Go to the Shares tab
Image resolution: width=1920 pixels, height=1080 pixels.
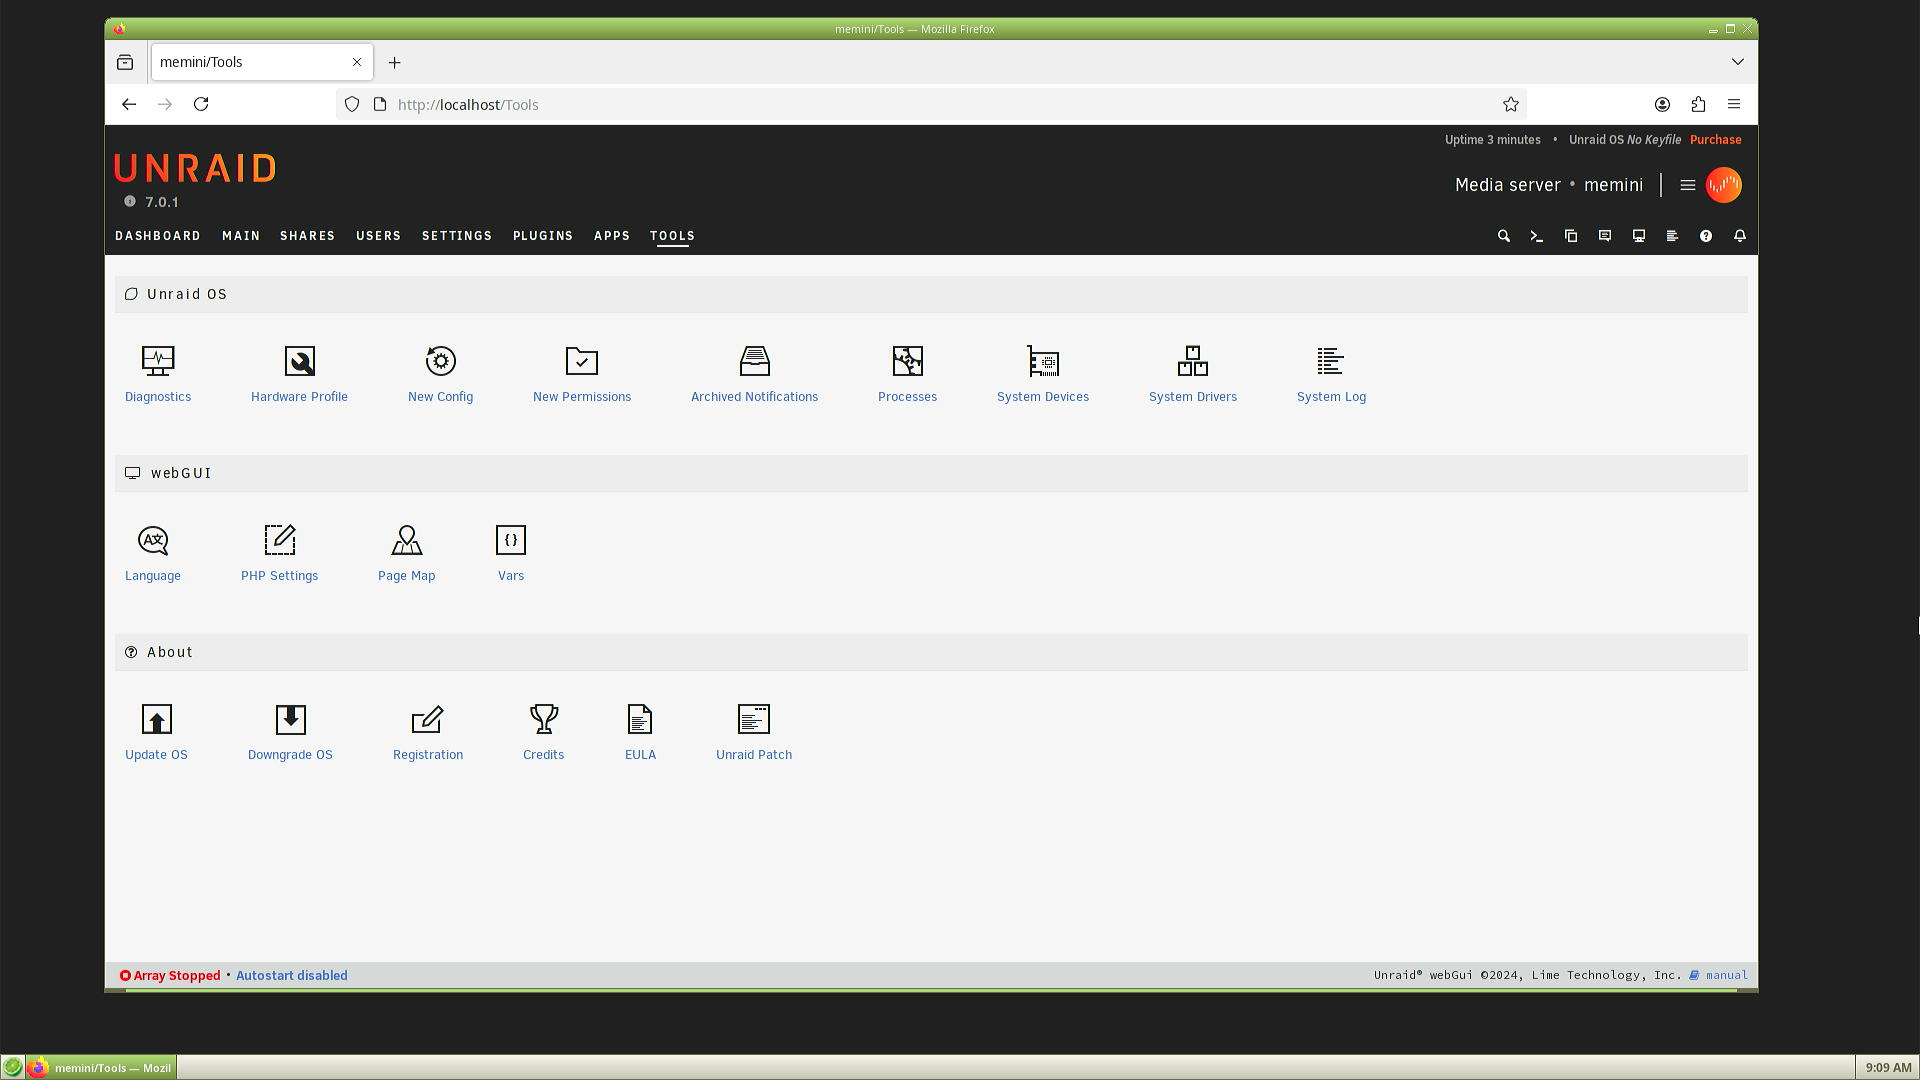tap(308, 236)
